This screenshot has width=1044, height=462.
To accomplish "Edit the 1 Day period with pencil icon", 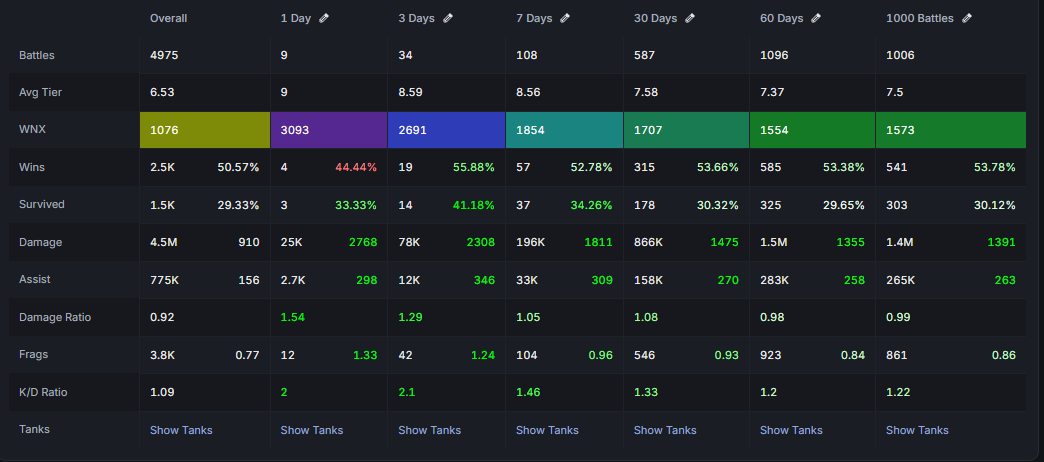I will (324, 19).
